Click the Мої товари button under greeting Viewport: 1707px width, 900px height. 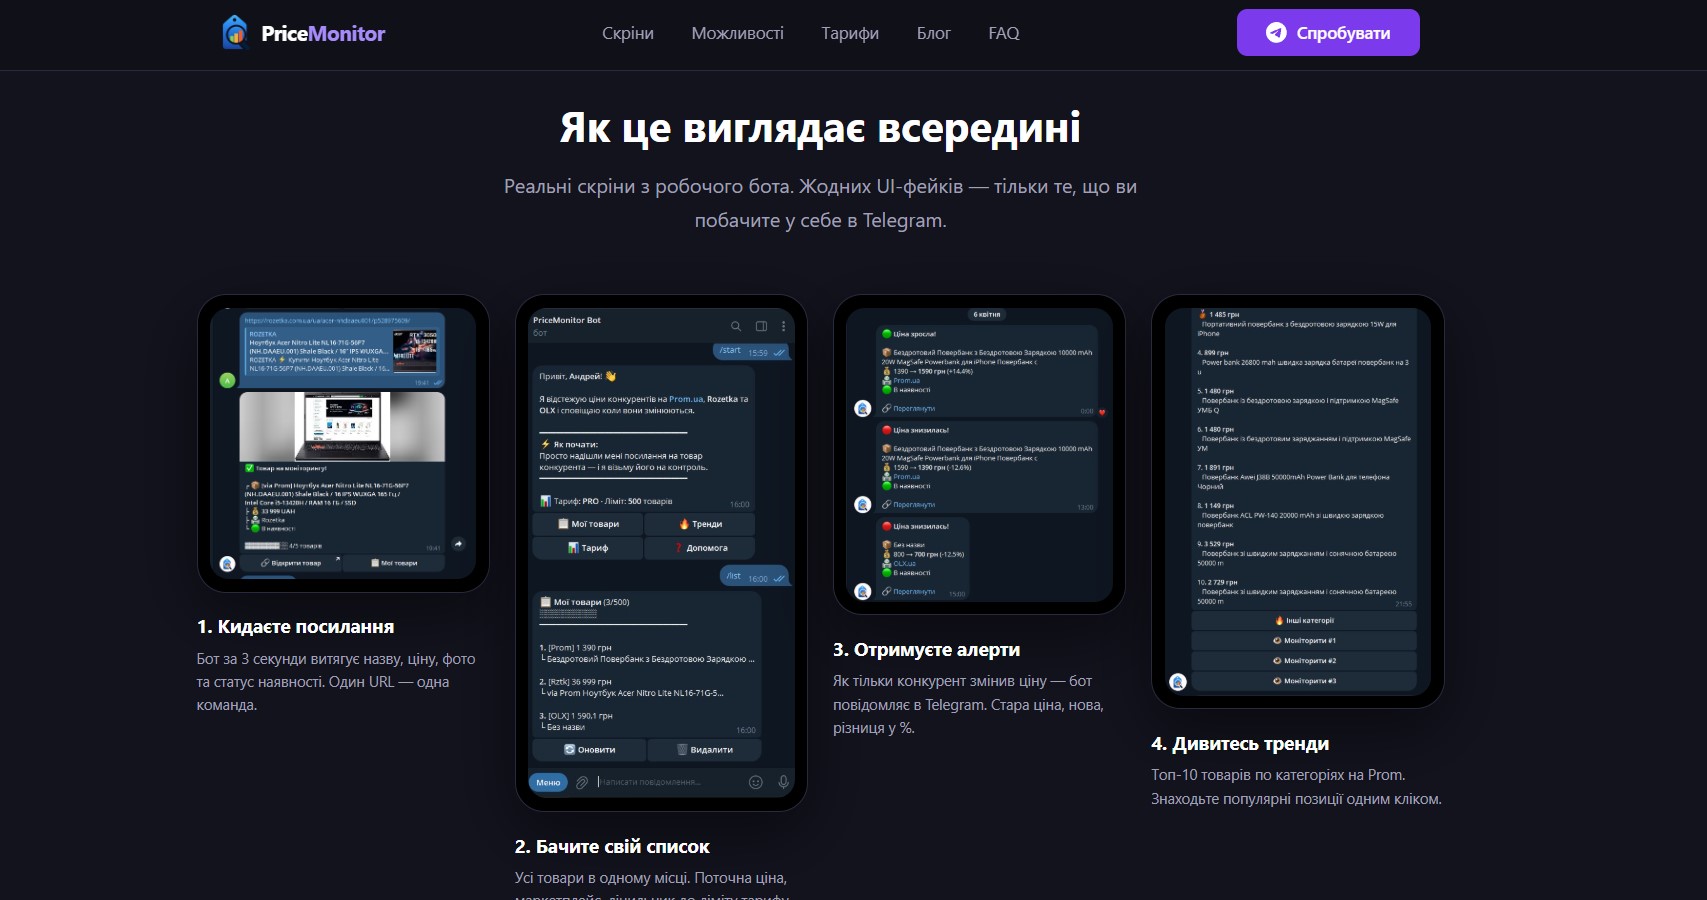pos(588,524)
